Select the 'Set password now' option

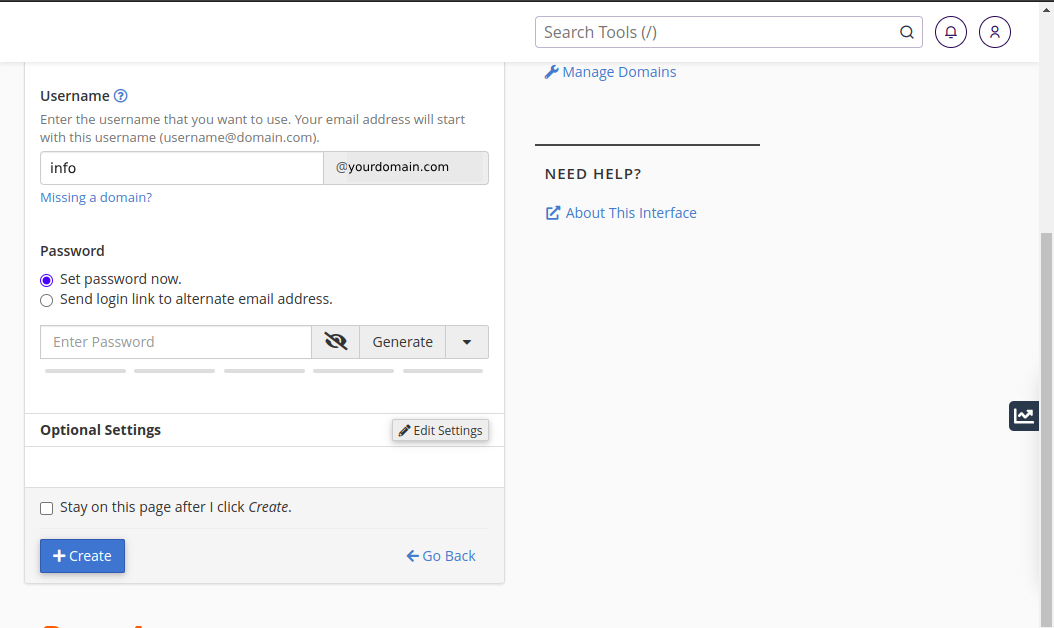click(x=47, y=280)
